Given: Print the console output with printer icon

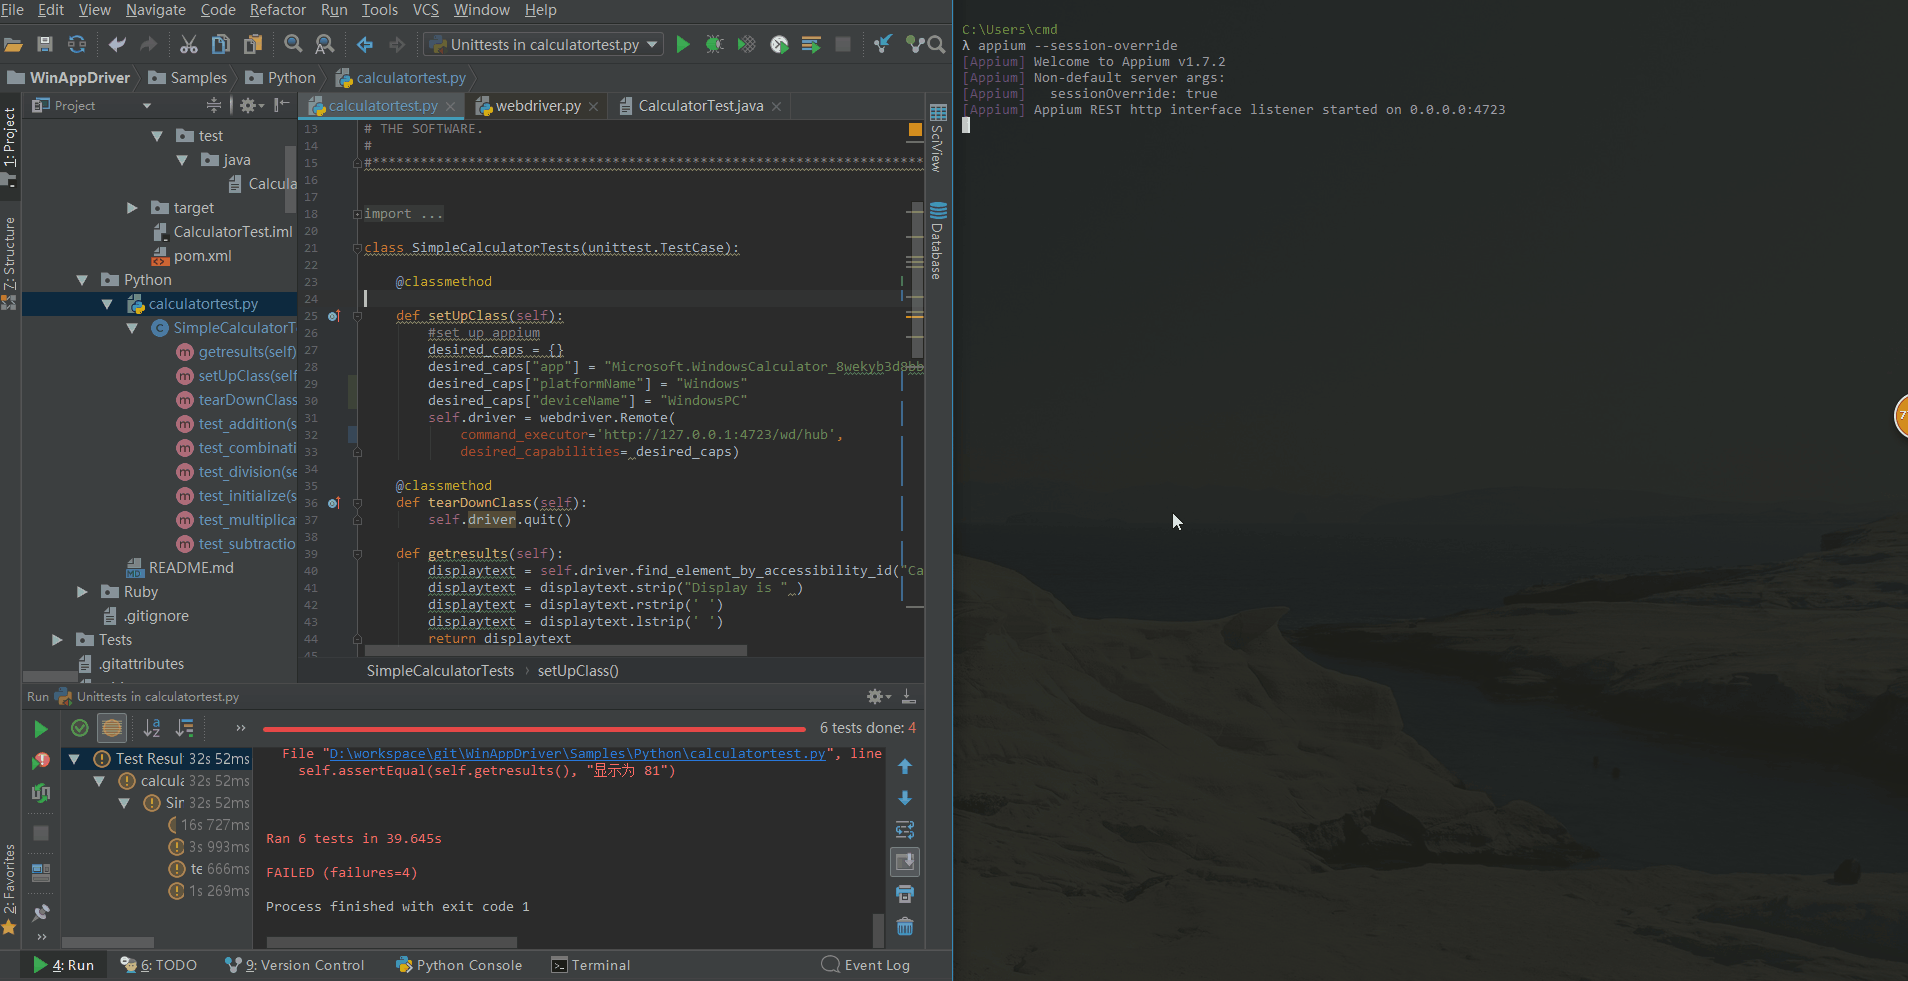Looking at the screenshot, I should pos(905,894).
